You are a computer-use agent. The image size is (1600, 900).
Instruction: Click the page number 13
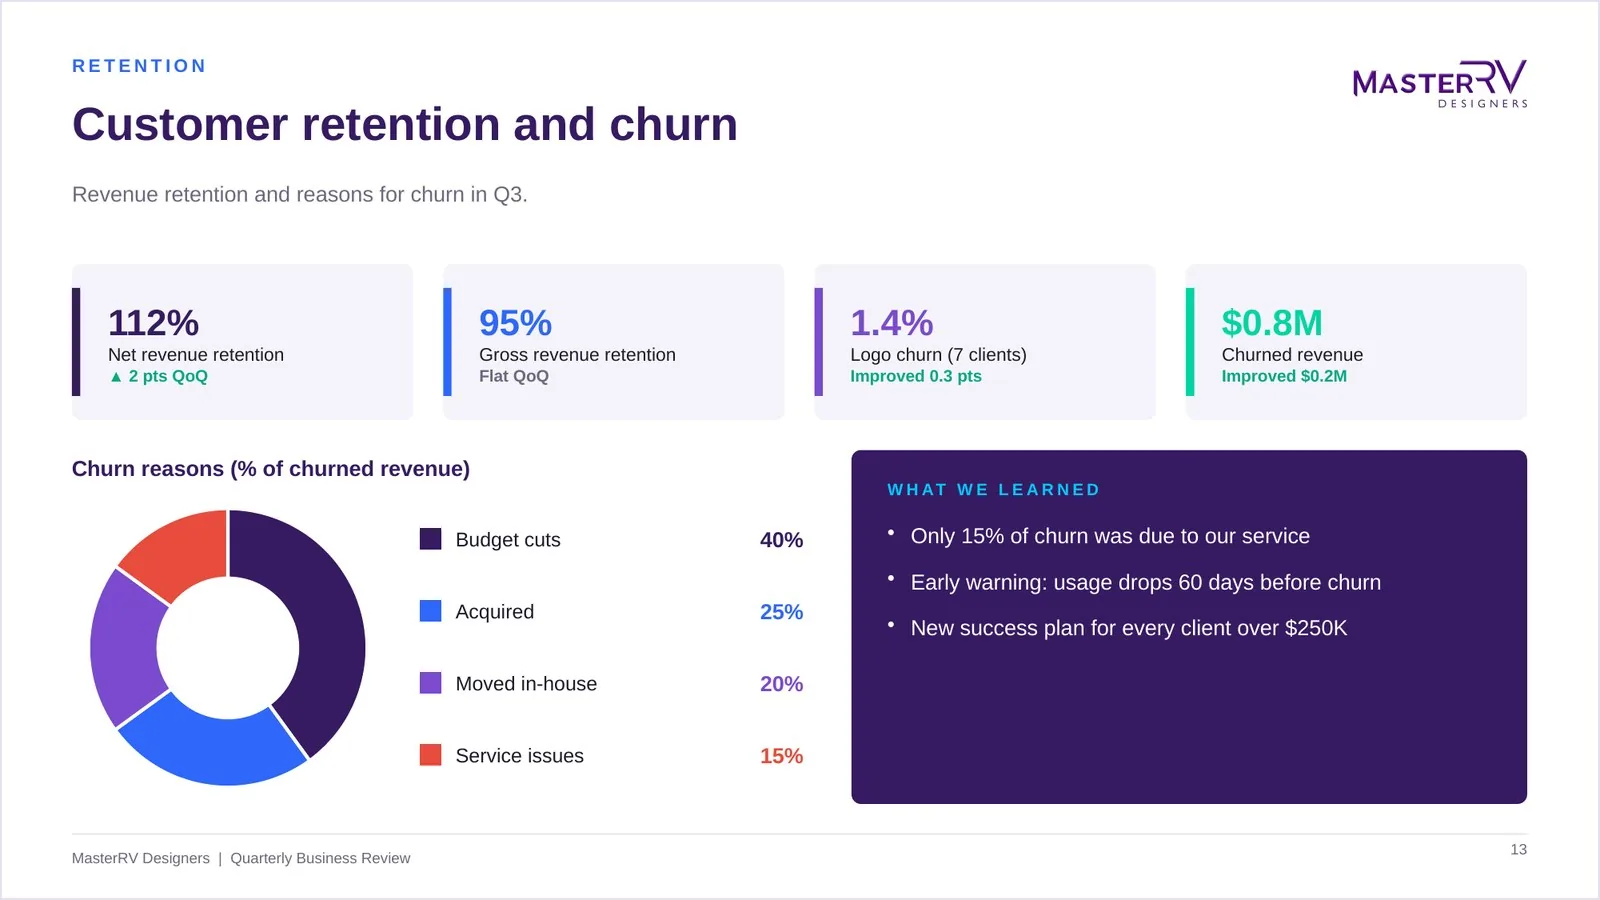coord(1519,849)
